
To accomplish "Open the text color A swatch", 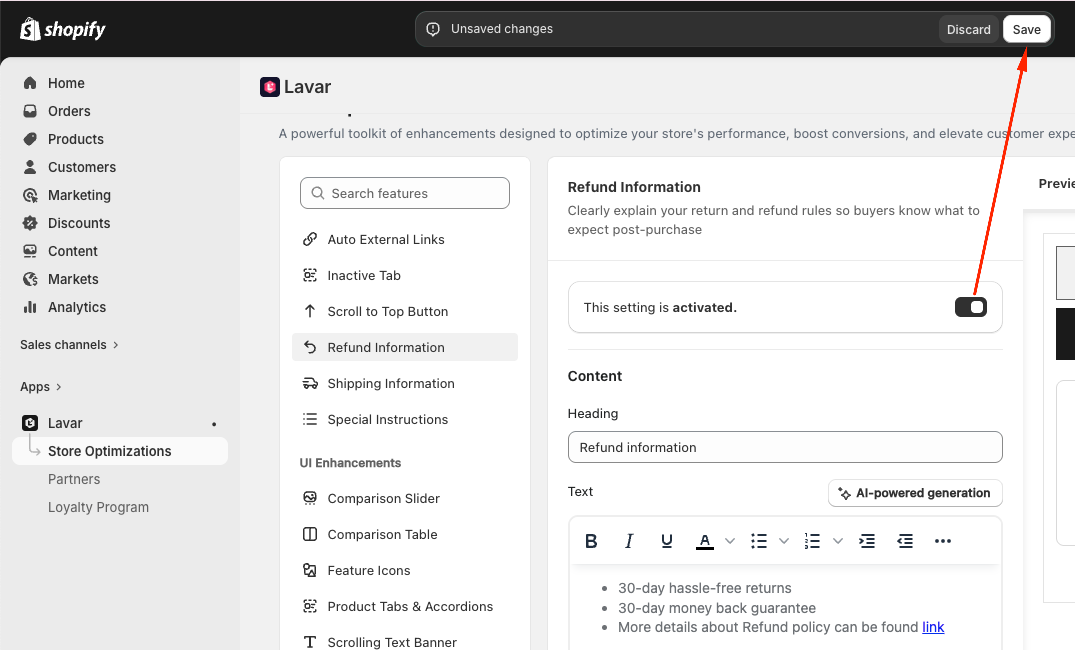I will [705, 541].
